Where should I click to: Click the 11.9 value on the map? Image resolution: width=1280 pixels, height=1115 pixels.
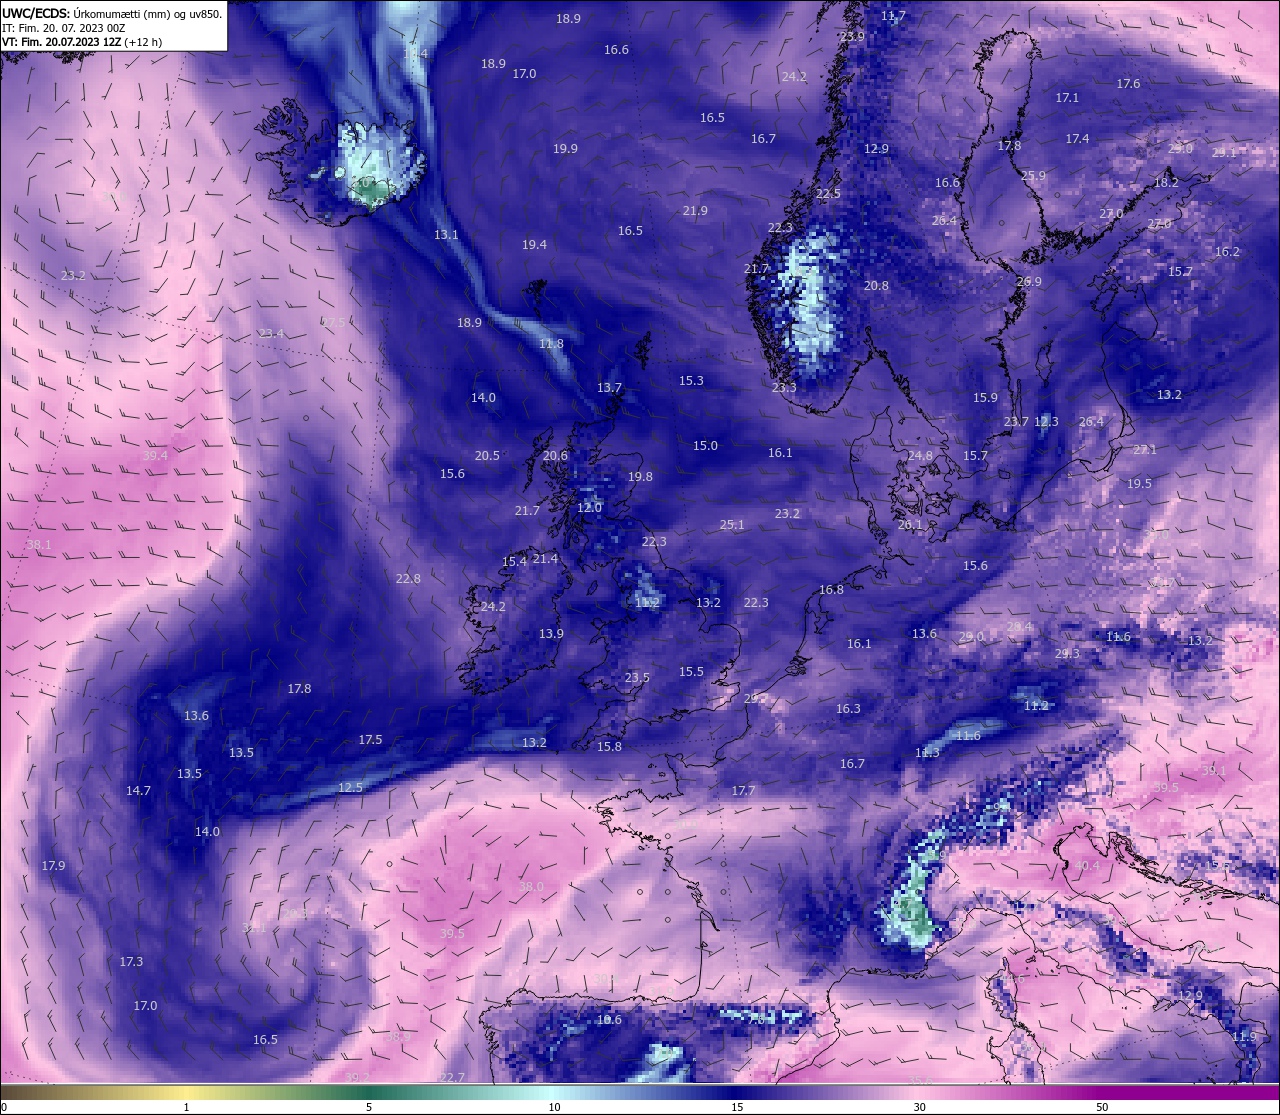[x=1244, y=1037]
